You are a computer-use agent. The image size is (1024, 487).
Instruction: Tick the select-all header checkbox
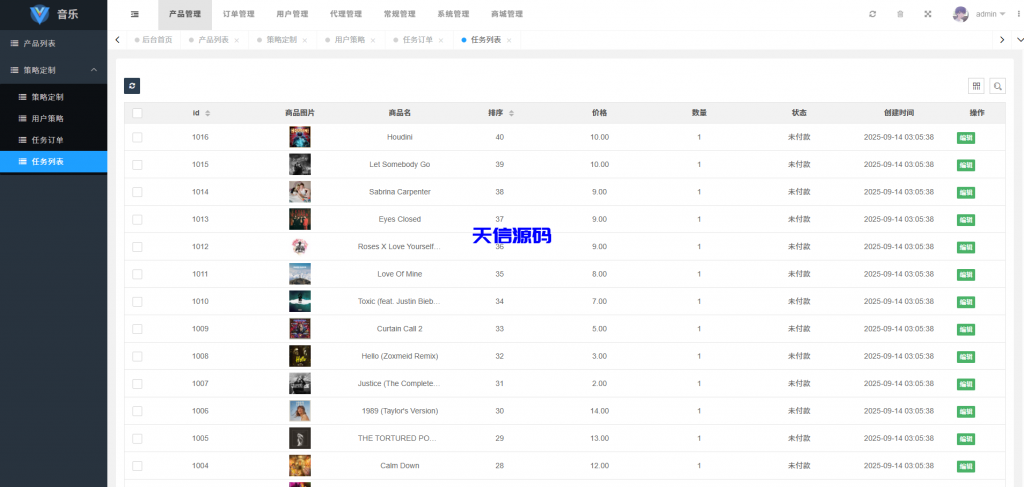pyautogui.click(x=137, y=113)
